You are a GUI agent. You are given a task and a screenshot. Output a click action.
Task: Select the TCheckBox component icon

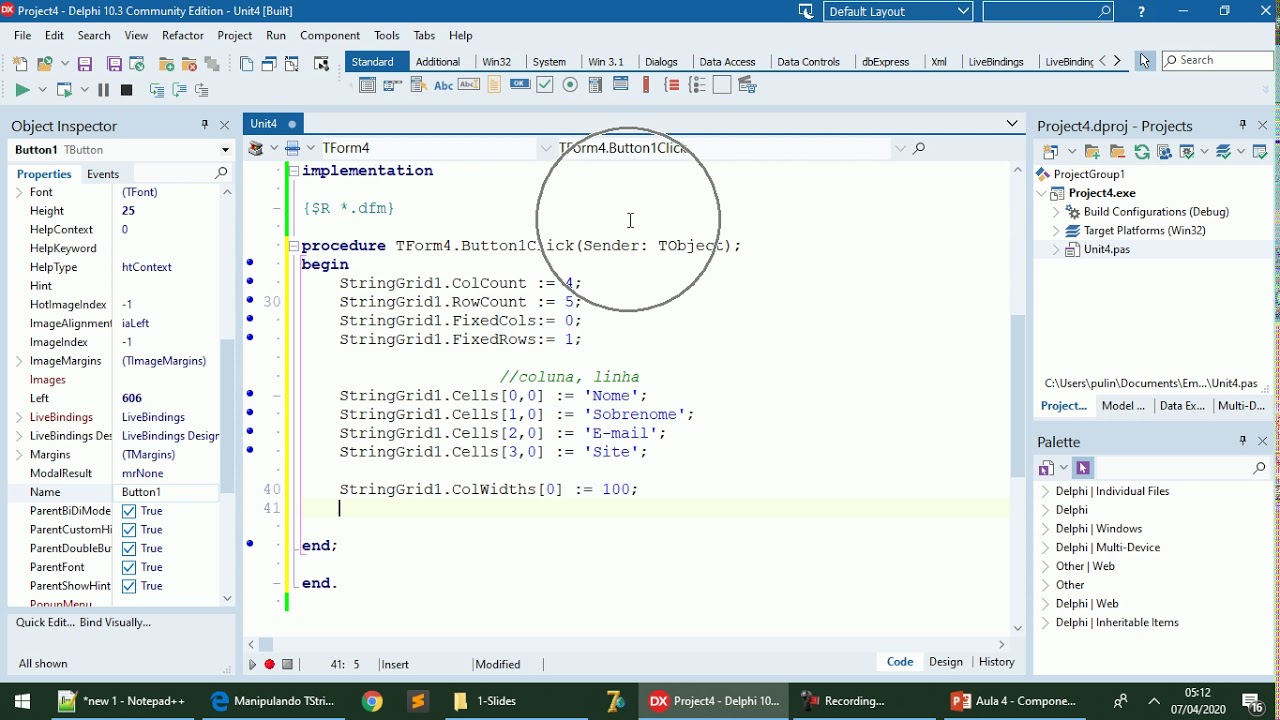[545, 85]
